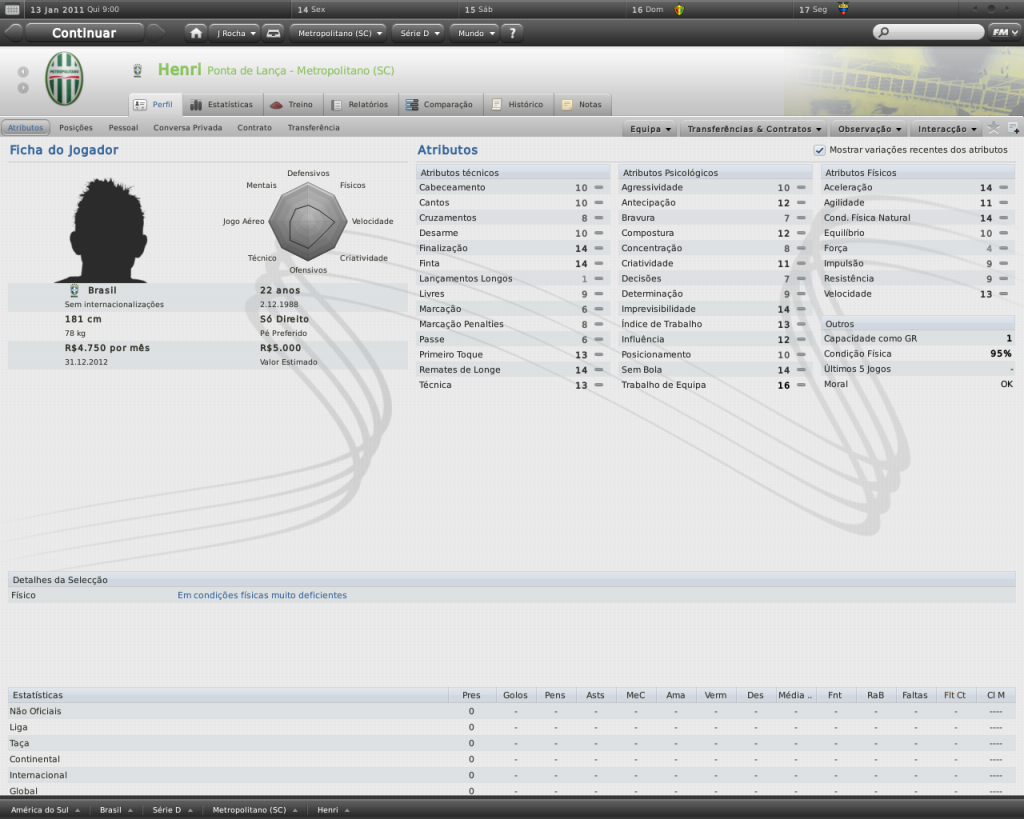Screen dimensions: 1024x819
Task: Click the back navigation arrow beside Continuar
Action: [14, 33]
